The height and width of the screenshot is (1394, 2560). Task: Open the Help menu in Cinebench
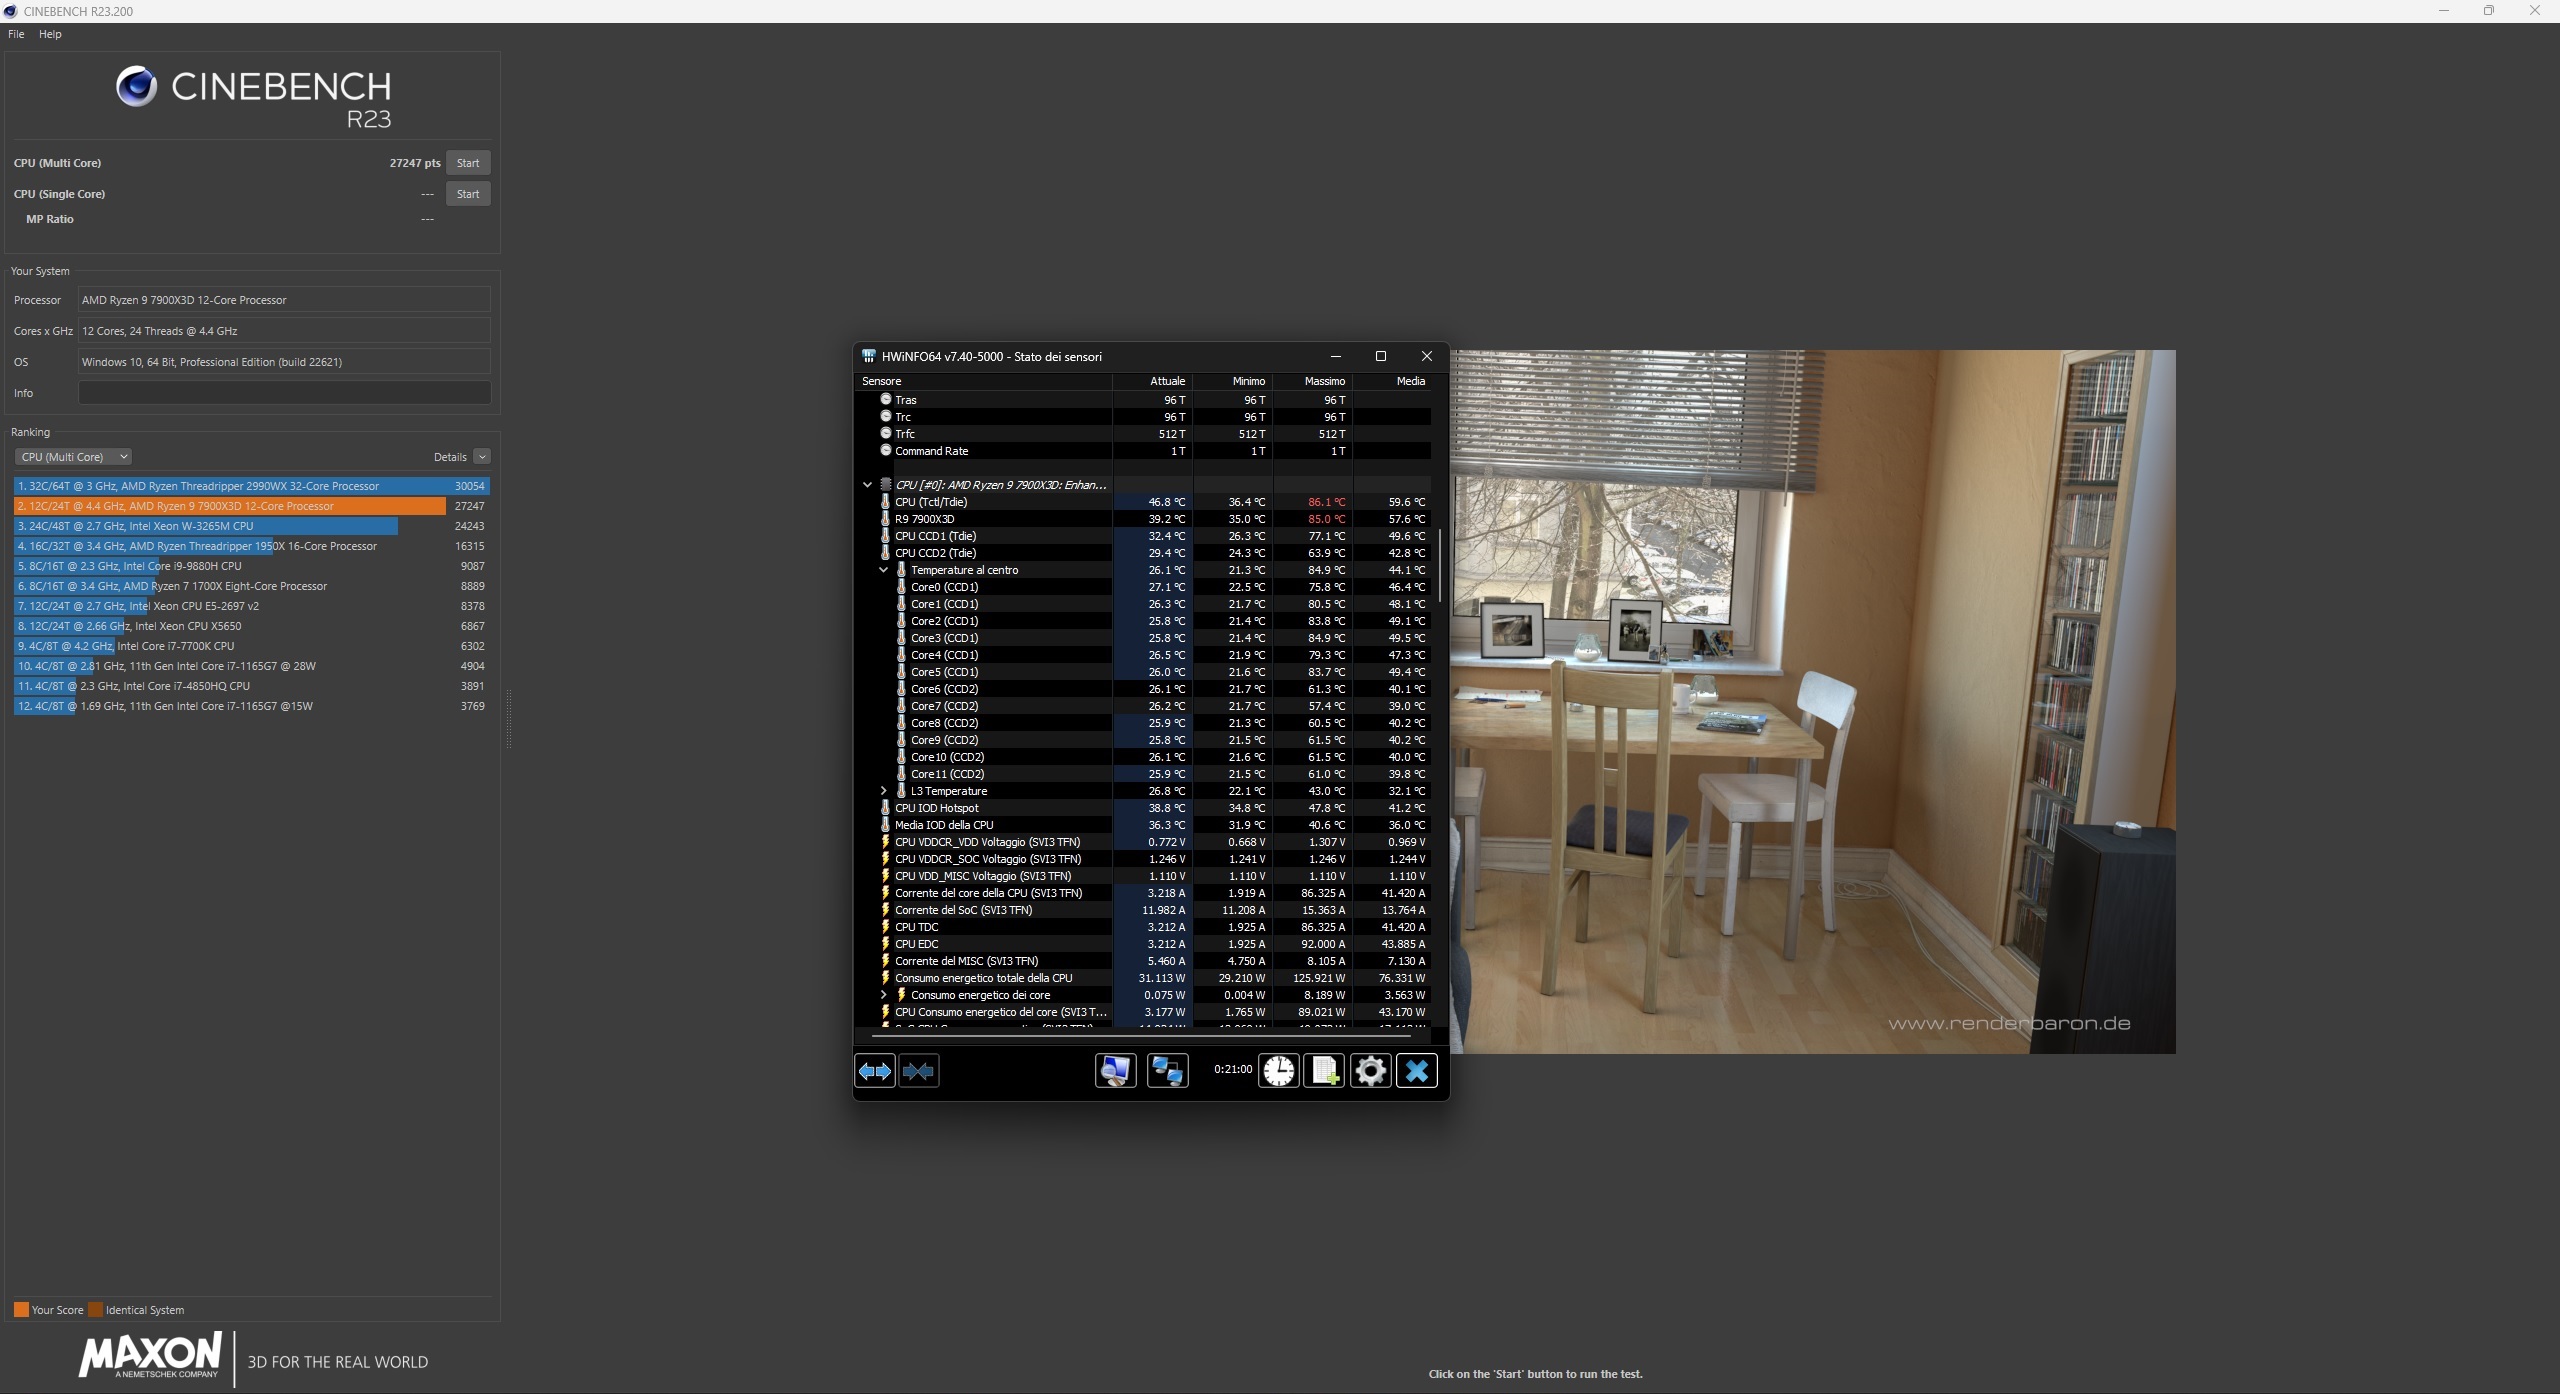click(50, 34)
